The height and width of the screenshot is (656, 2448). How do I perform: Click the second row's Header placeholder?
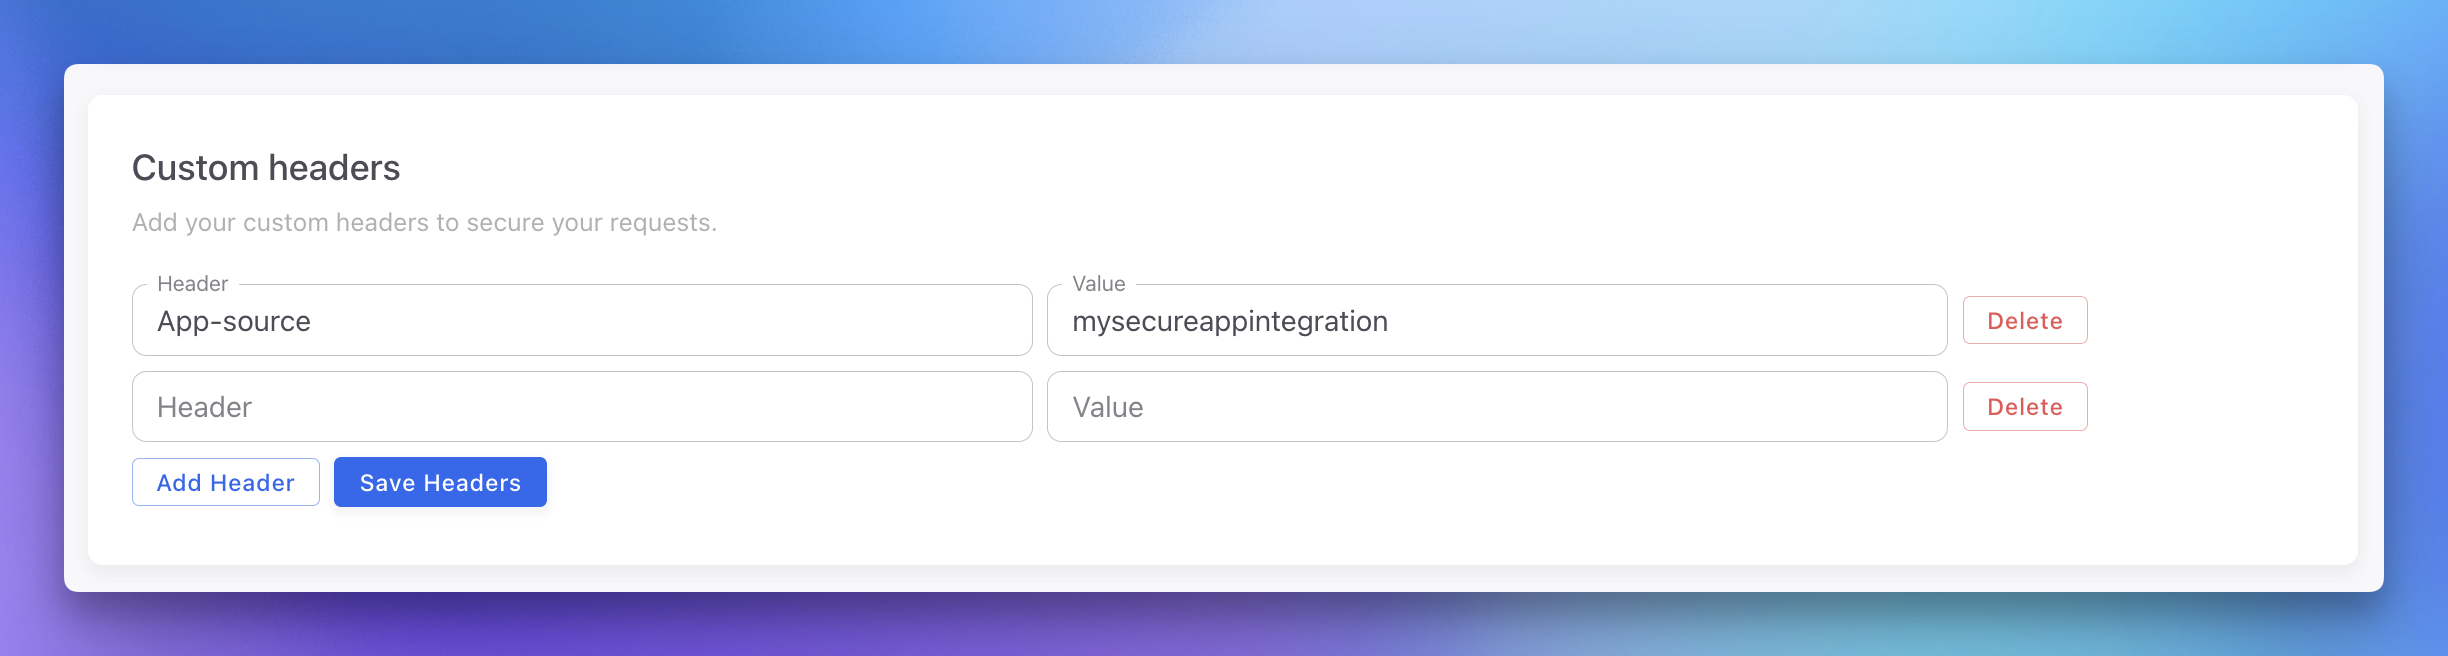(205, 406)
